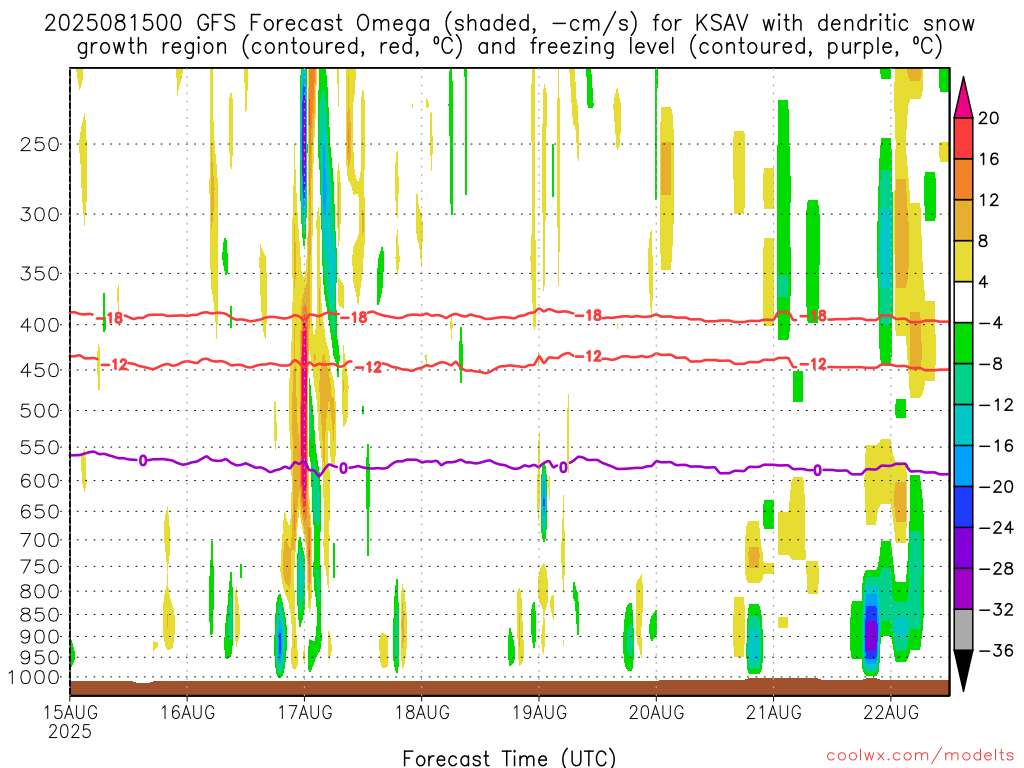The height and width of the screenshot is (768, 1024).
Task: Click the pink upward arrow atop colorbar
Action: [x=963, y=100]
